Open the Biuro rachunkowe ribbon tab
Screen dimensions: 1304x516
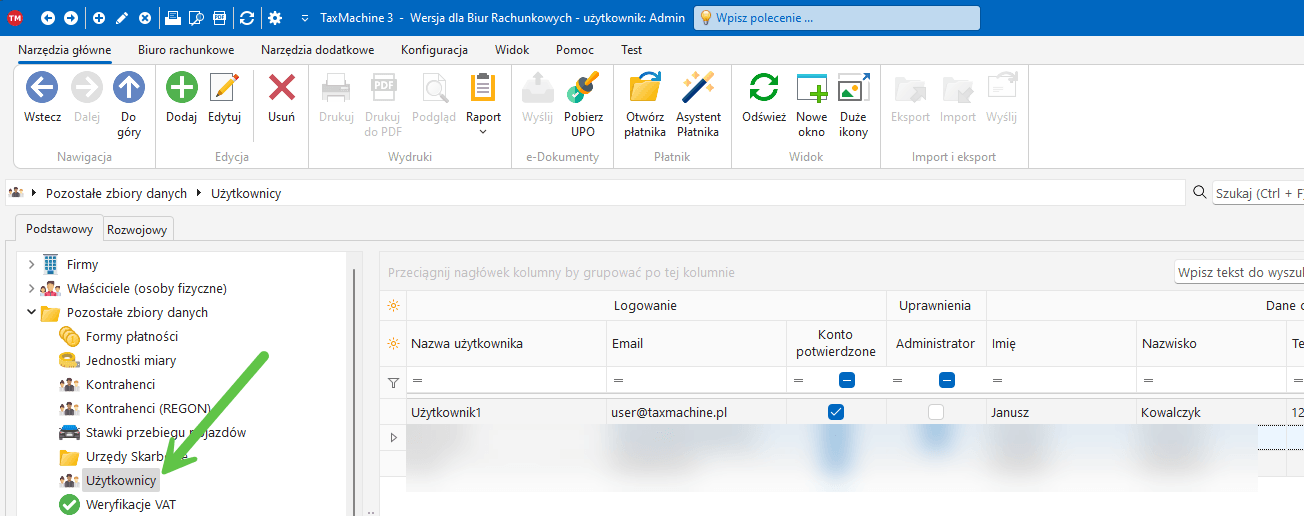coord(186,50)
